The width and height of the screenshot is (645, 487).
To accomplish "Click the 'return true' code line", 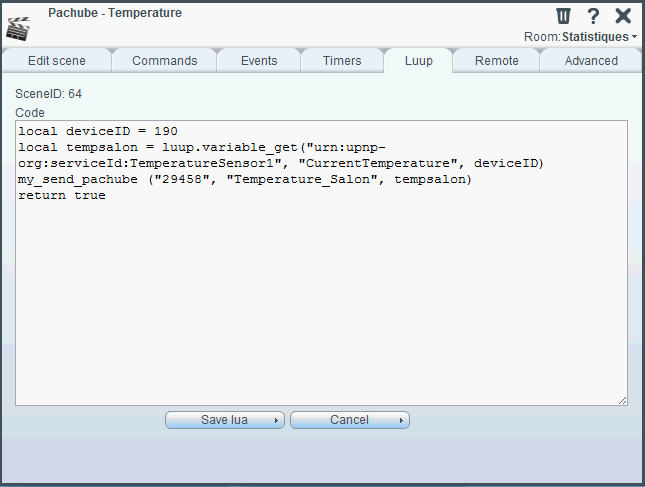I will click(62, 195).
